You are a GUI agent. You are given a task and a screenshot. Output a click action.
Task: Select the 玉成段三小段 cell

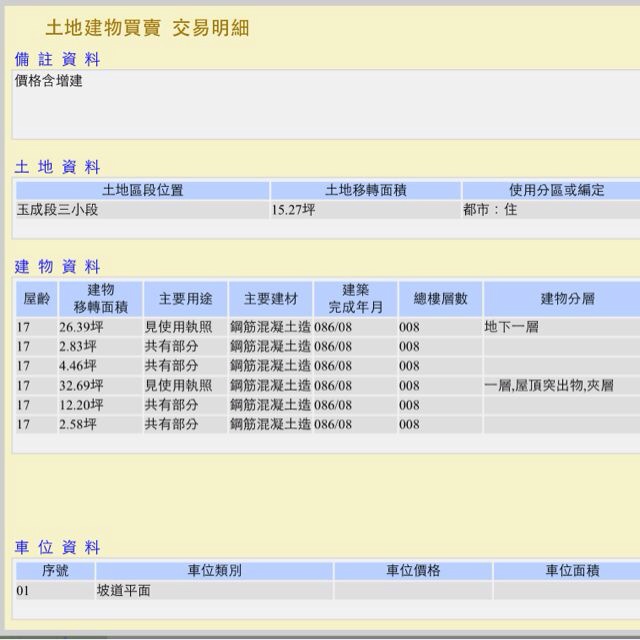click(142, 210)
